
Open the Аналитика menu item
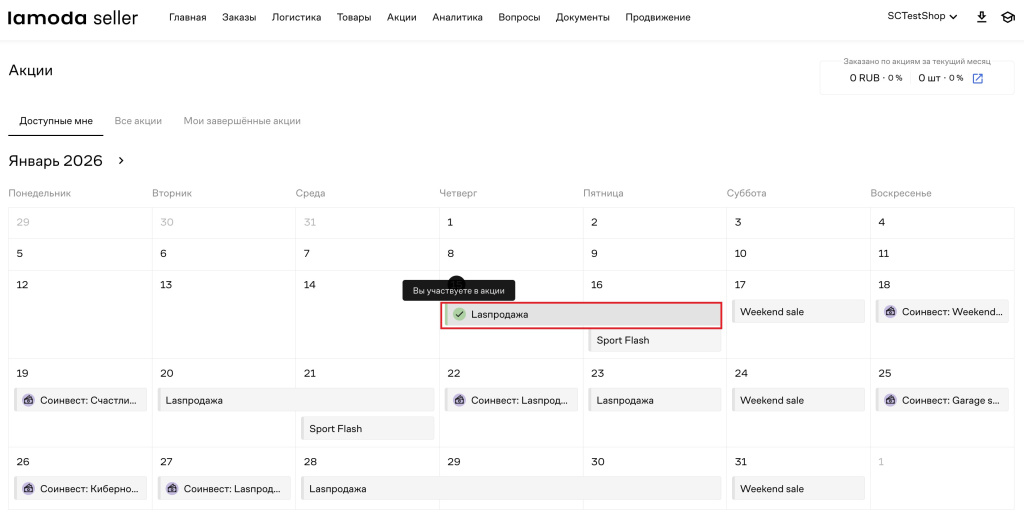457,17
